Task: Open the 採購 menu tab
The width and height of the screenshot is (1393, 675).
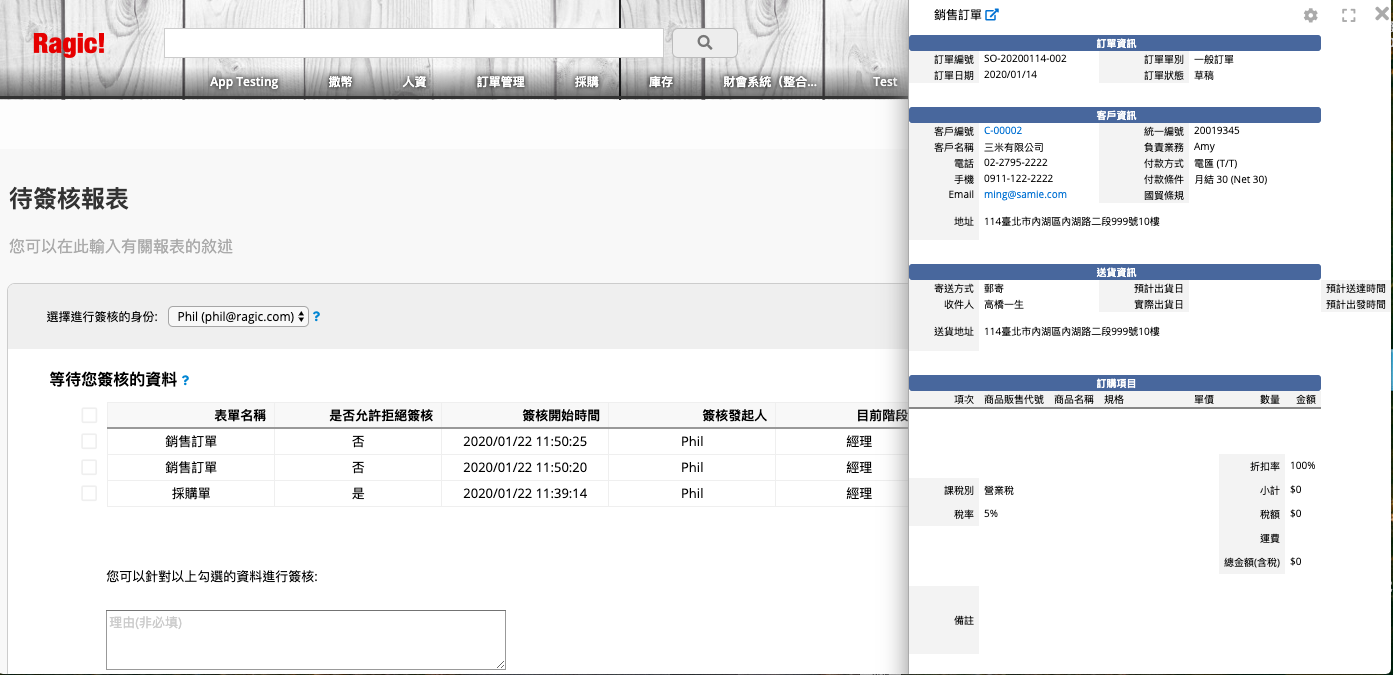Action: pyautogui.click(x=586, y=82)
